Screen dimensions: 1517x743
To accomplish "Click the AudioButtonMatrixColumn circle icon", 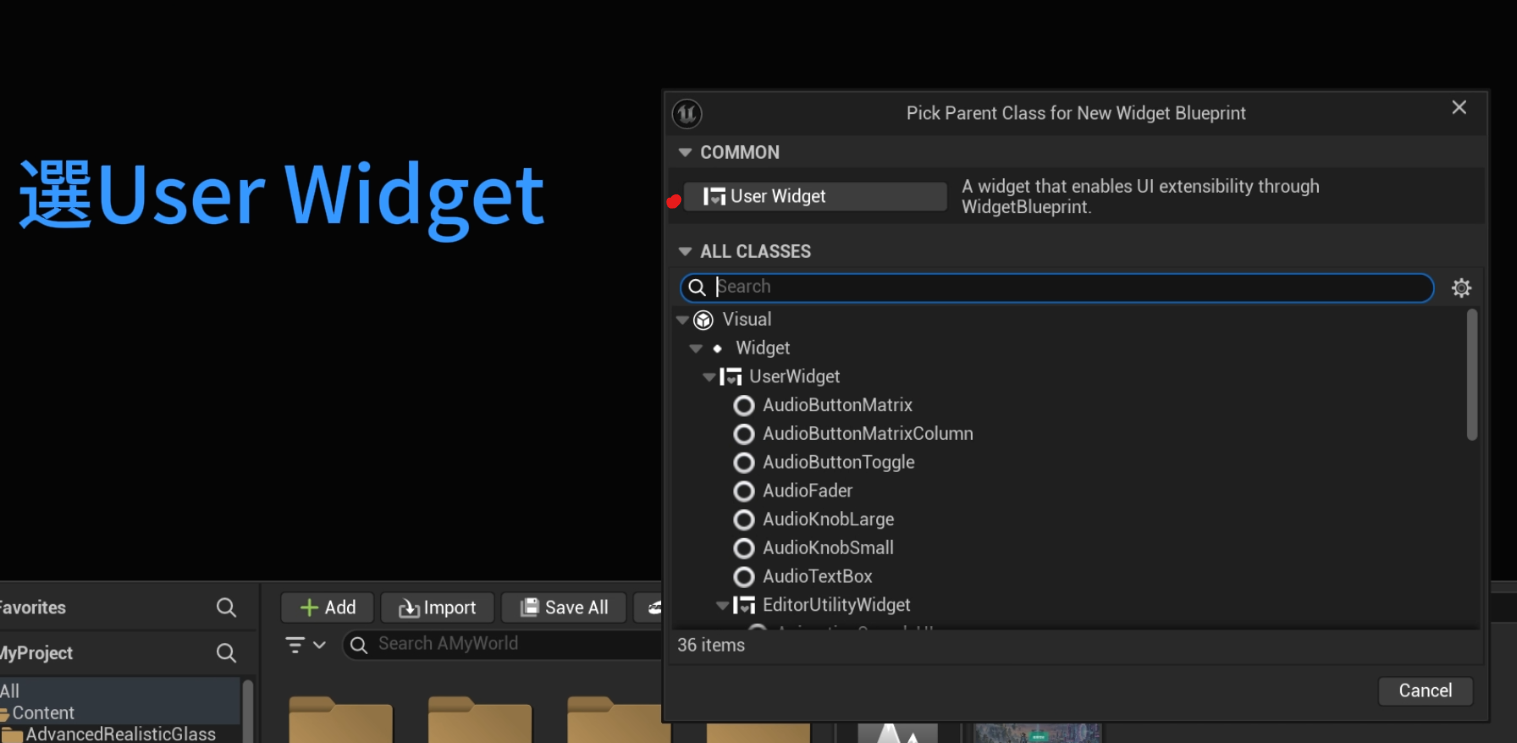I will 744,434.
